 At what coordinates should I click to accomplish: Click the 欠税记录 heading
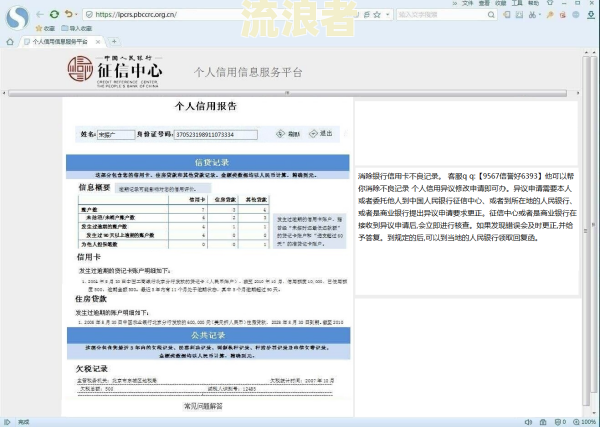pyautogui.click(x=91, y=369)
